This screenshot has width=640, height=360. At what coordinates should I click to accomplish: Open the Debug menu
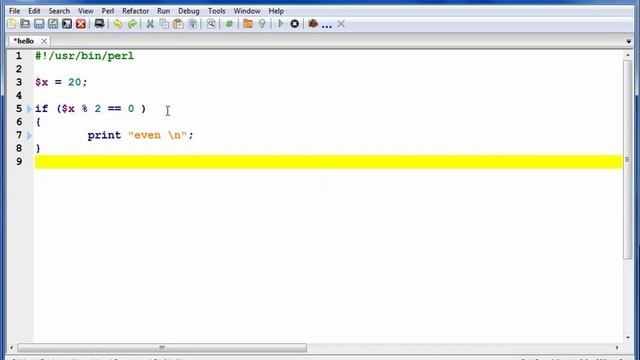coord(189,11)
